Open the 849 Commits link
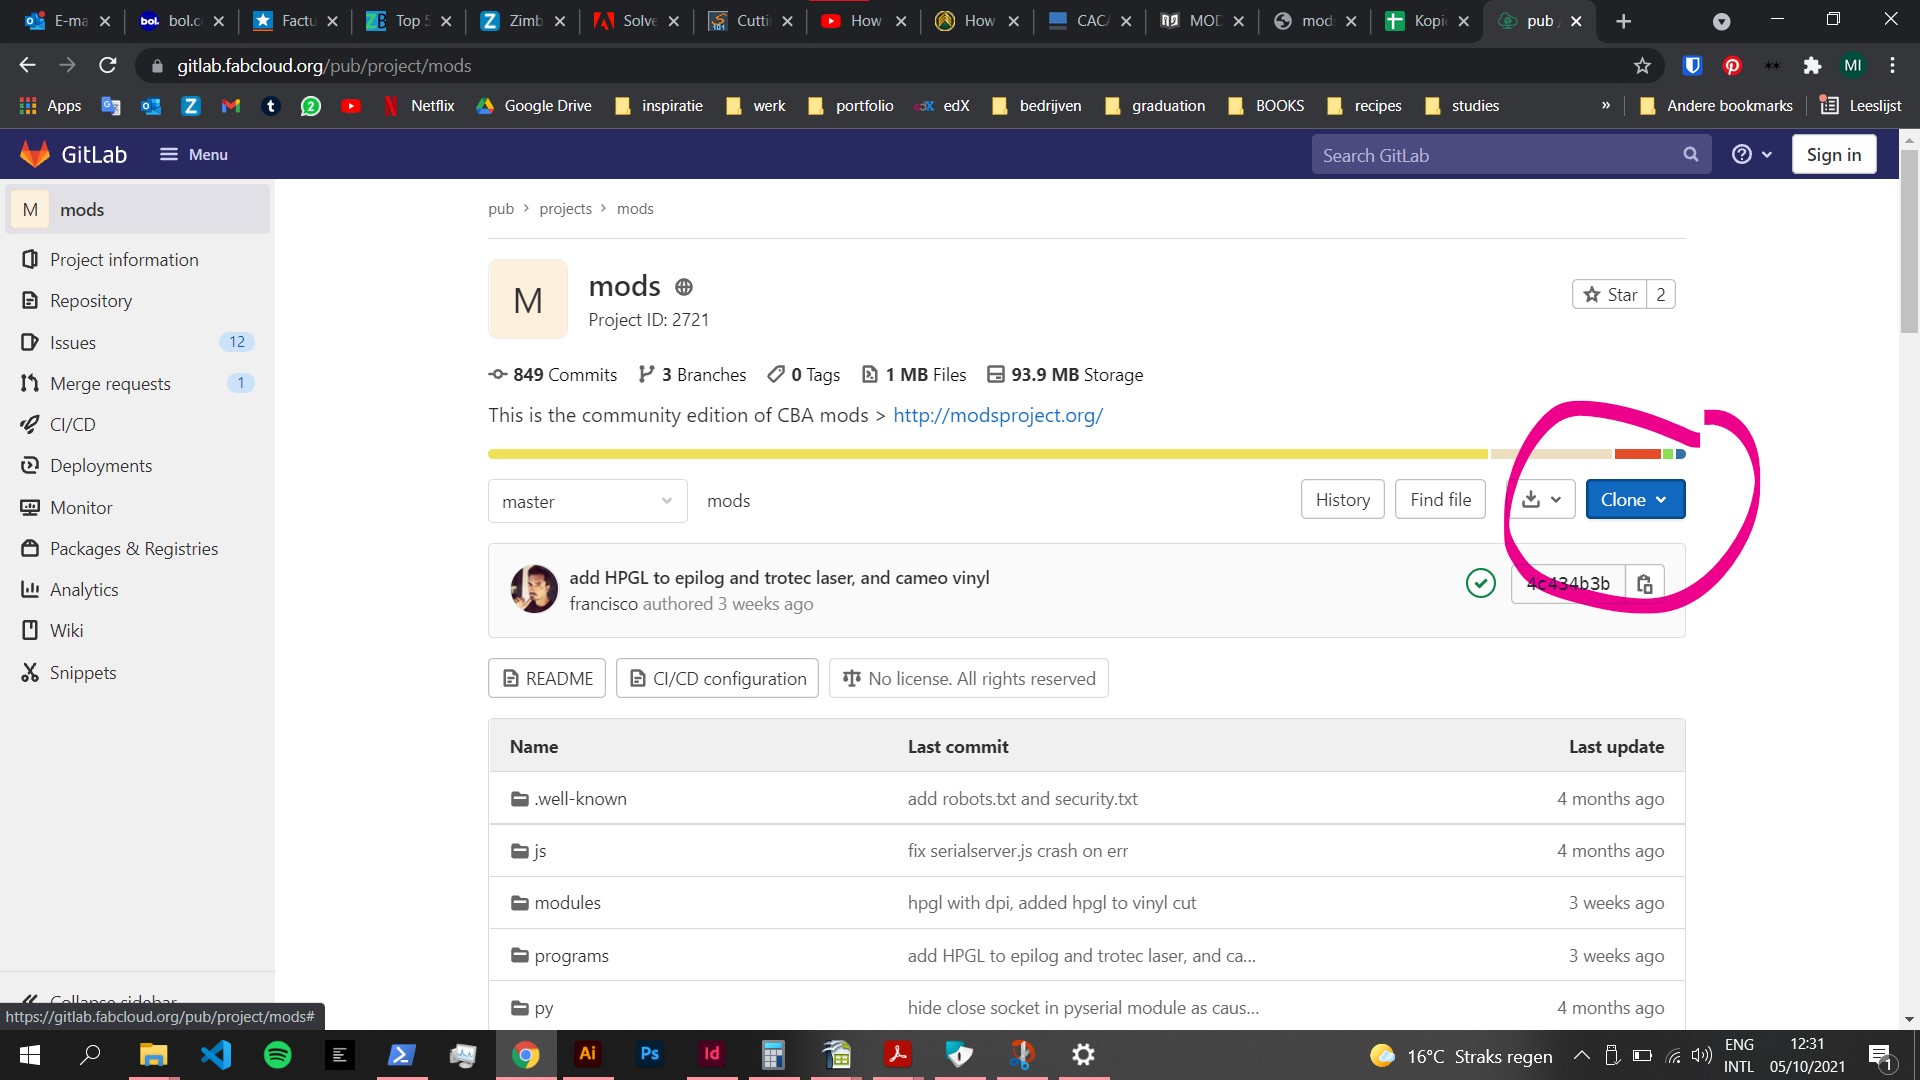The image size is (1920, 1080). [552, 374]
